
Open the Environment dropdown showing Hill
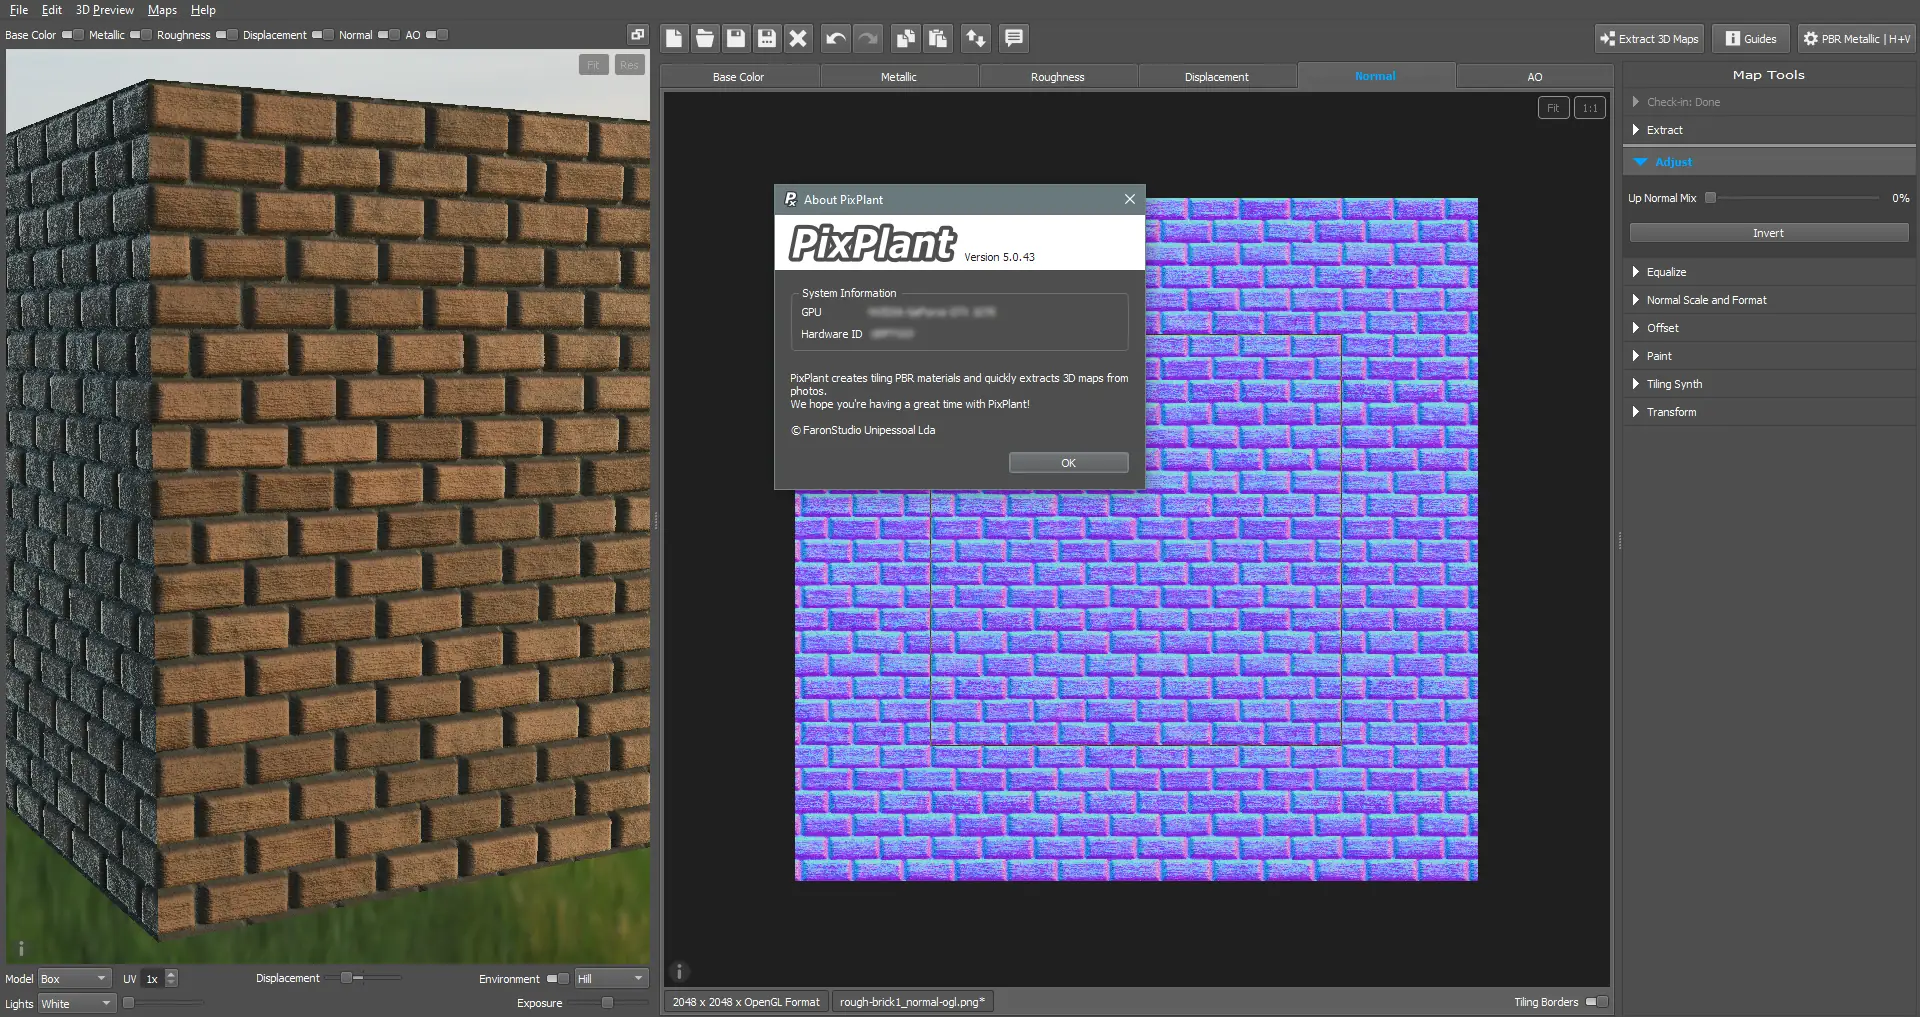pos(611,979)
